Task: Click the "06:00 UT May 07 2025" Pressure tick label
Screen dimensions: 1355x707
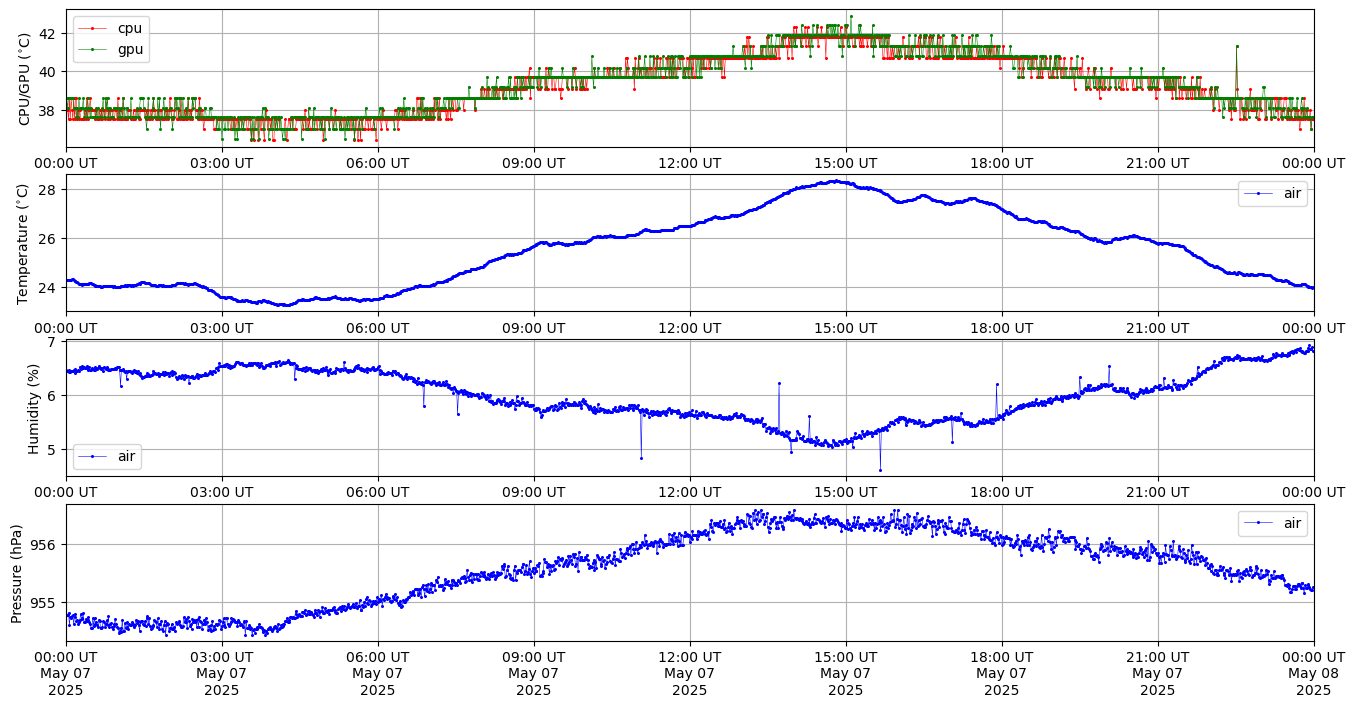Action: [x=378, y=674]
